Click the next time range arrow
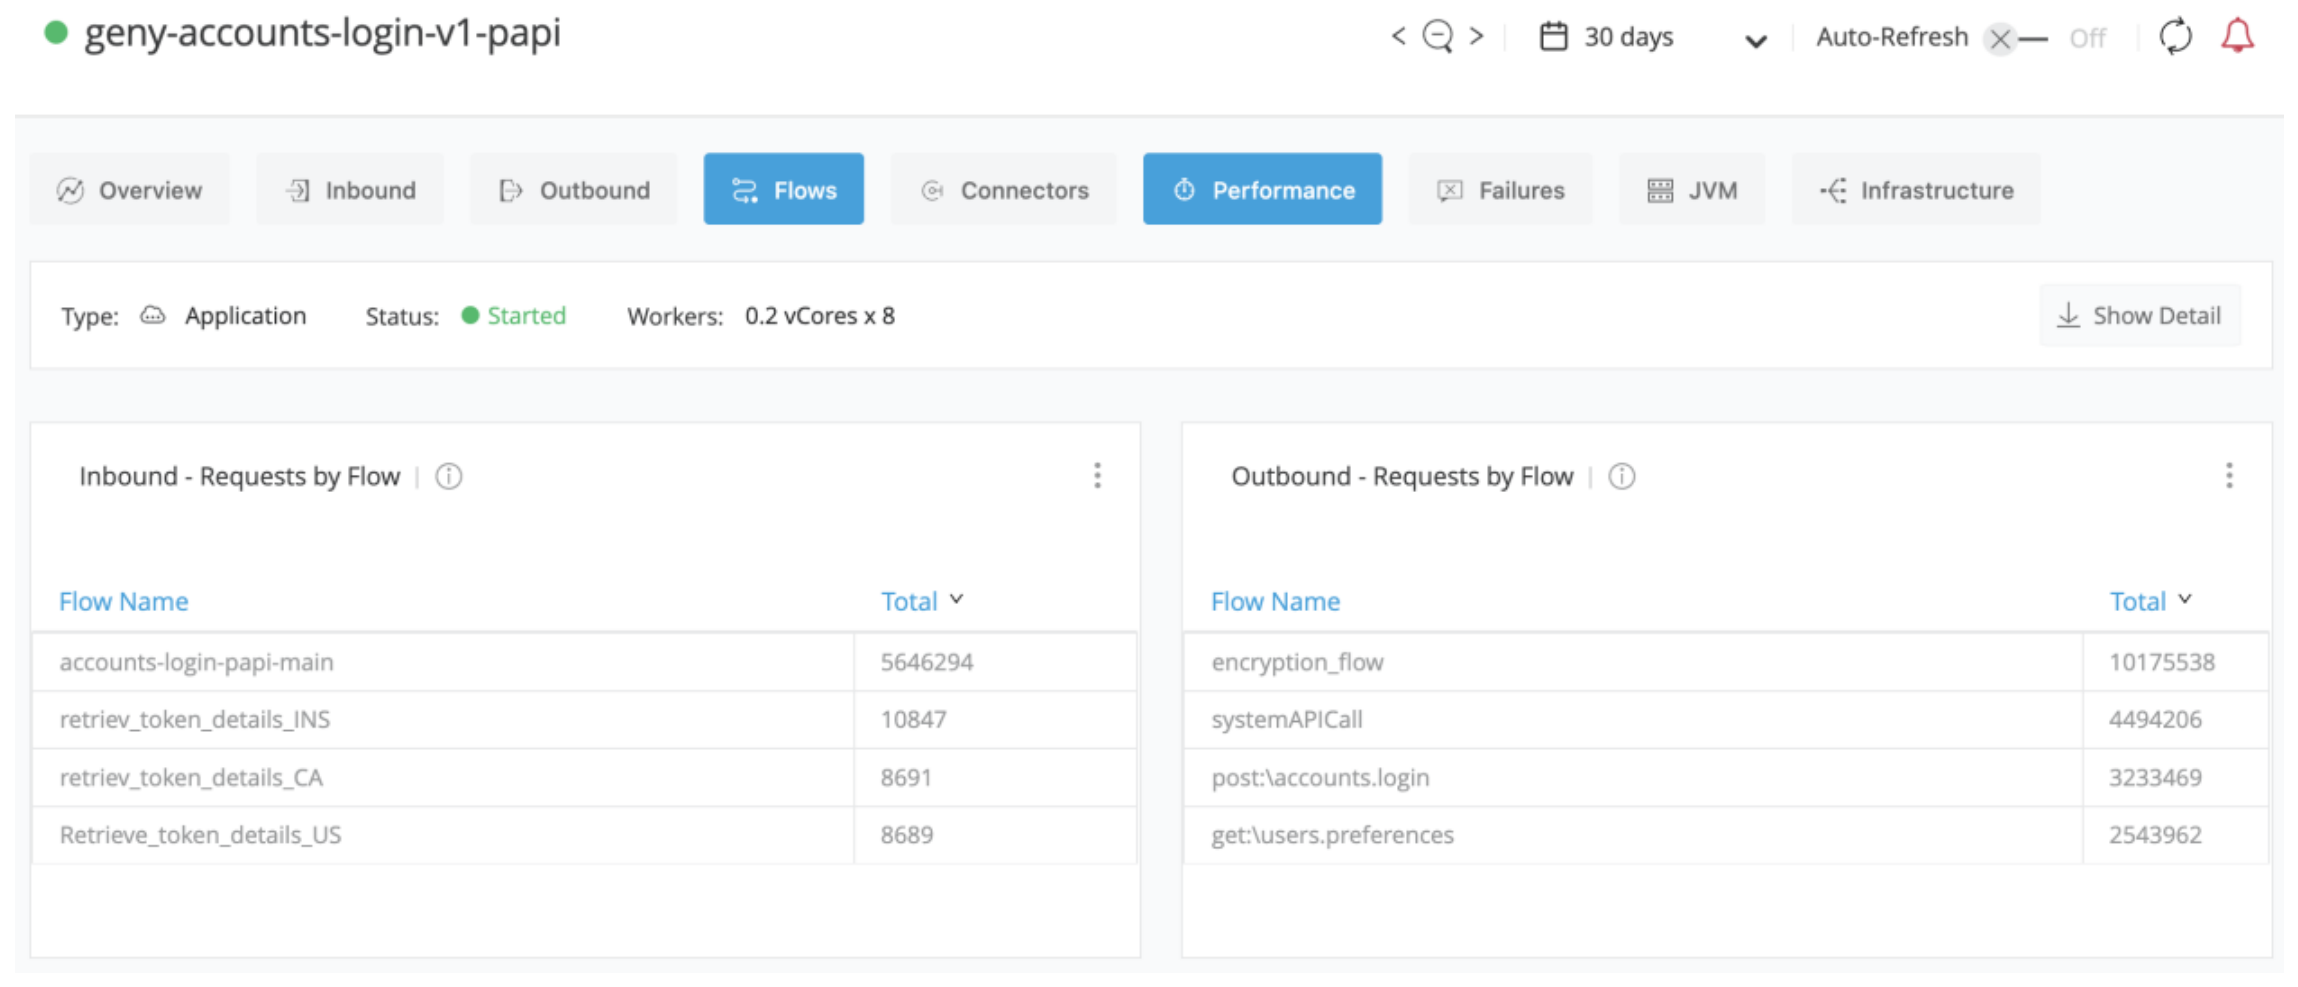 pos(1476,37)
